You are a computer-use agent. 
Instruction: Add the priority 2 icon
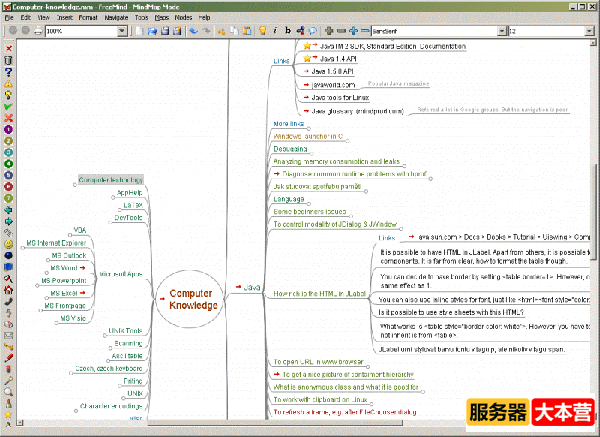click(8, 141)
